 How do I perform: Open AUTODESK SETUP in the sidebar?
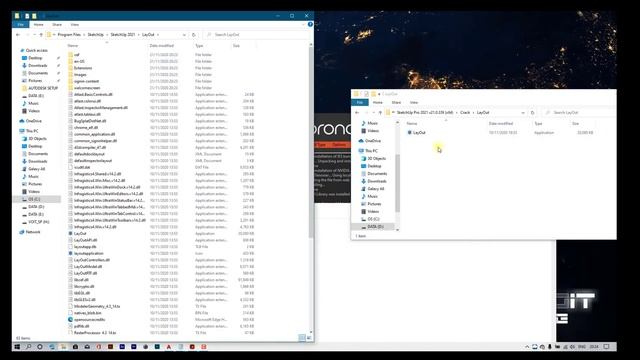tap(43, 88)
